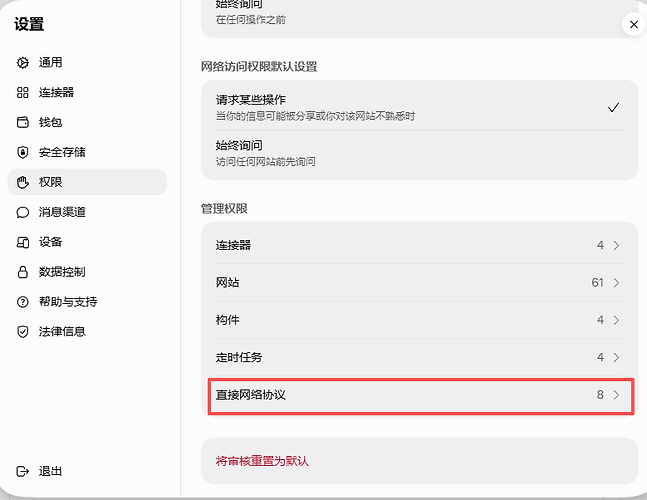Click the 权限 hand icon
The height and width of the screenshot is (500, 647).
coord(23,182)
